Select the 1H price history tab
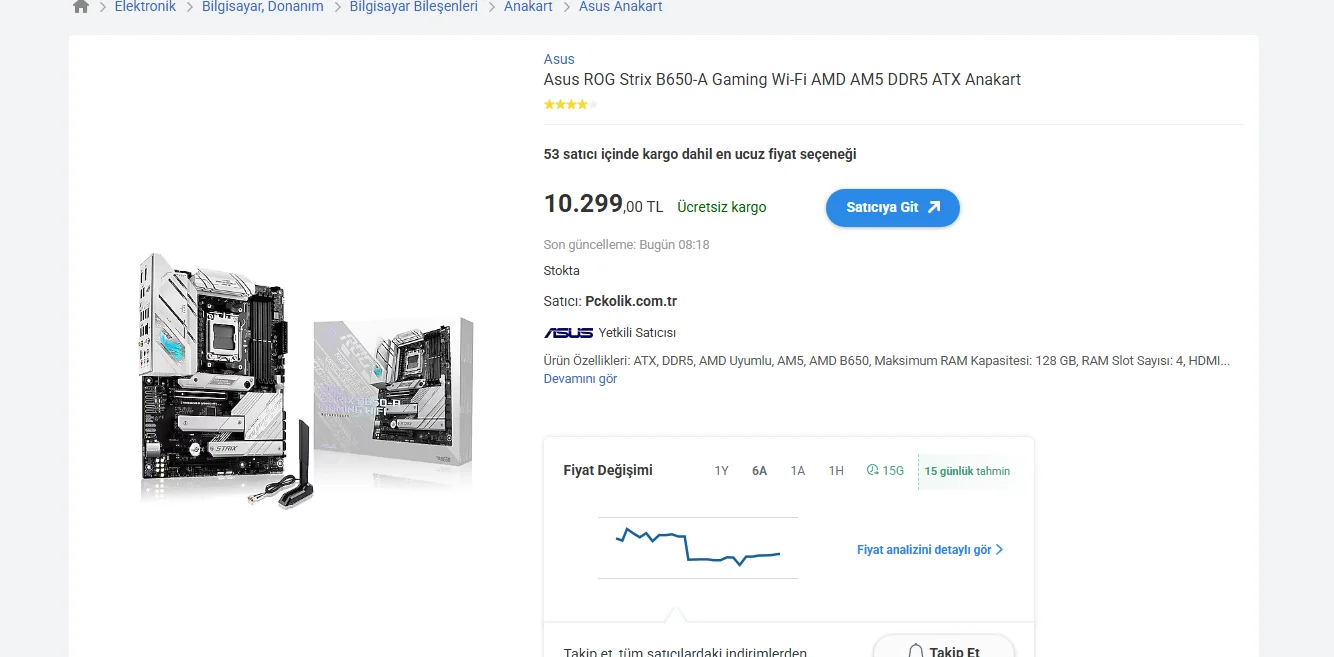The image size is (1334, 657). (x=836, y=471)
